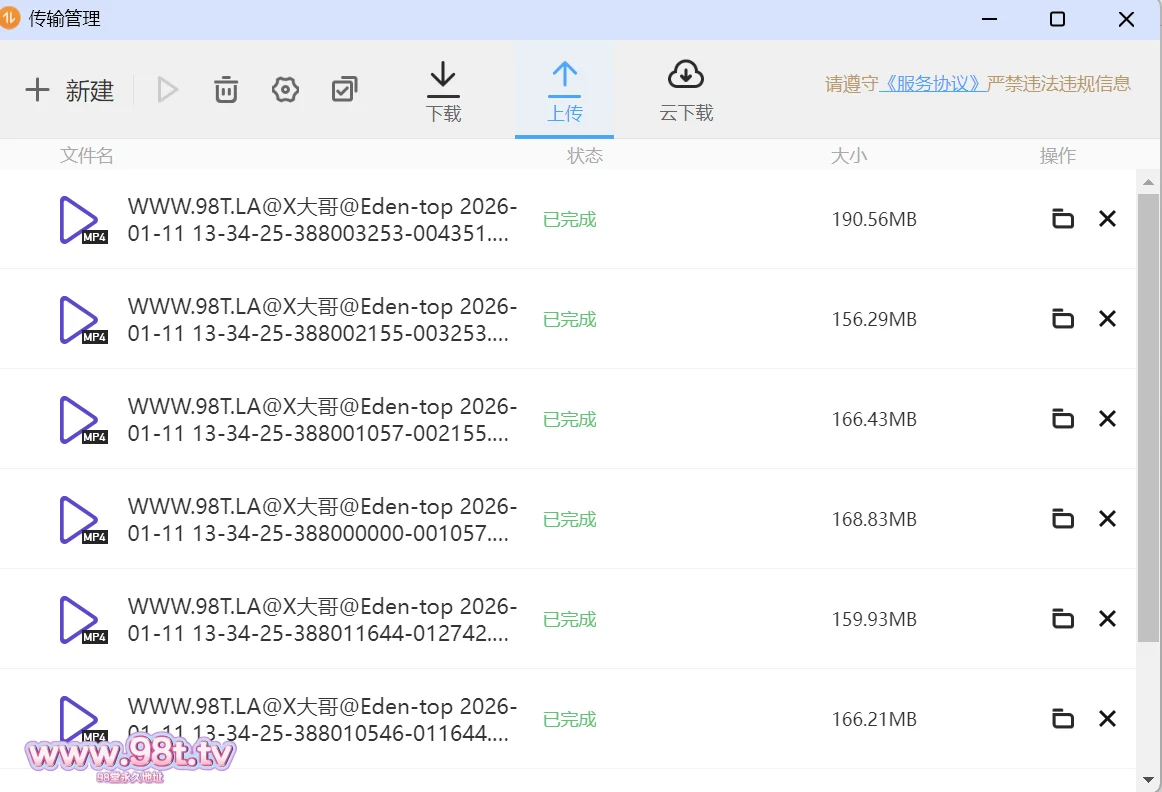Switch to the 下载 (download) tab
This screenshot has width=1162, height=792.
coord(443,92)
